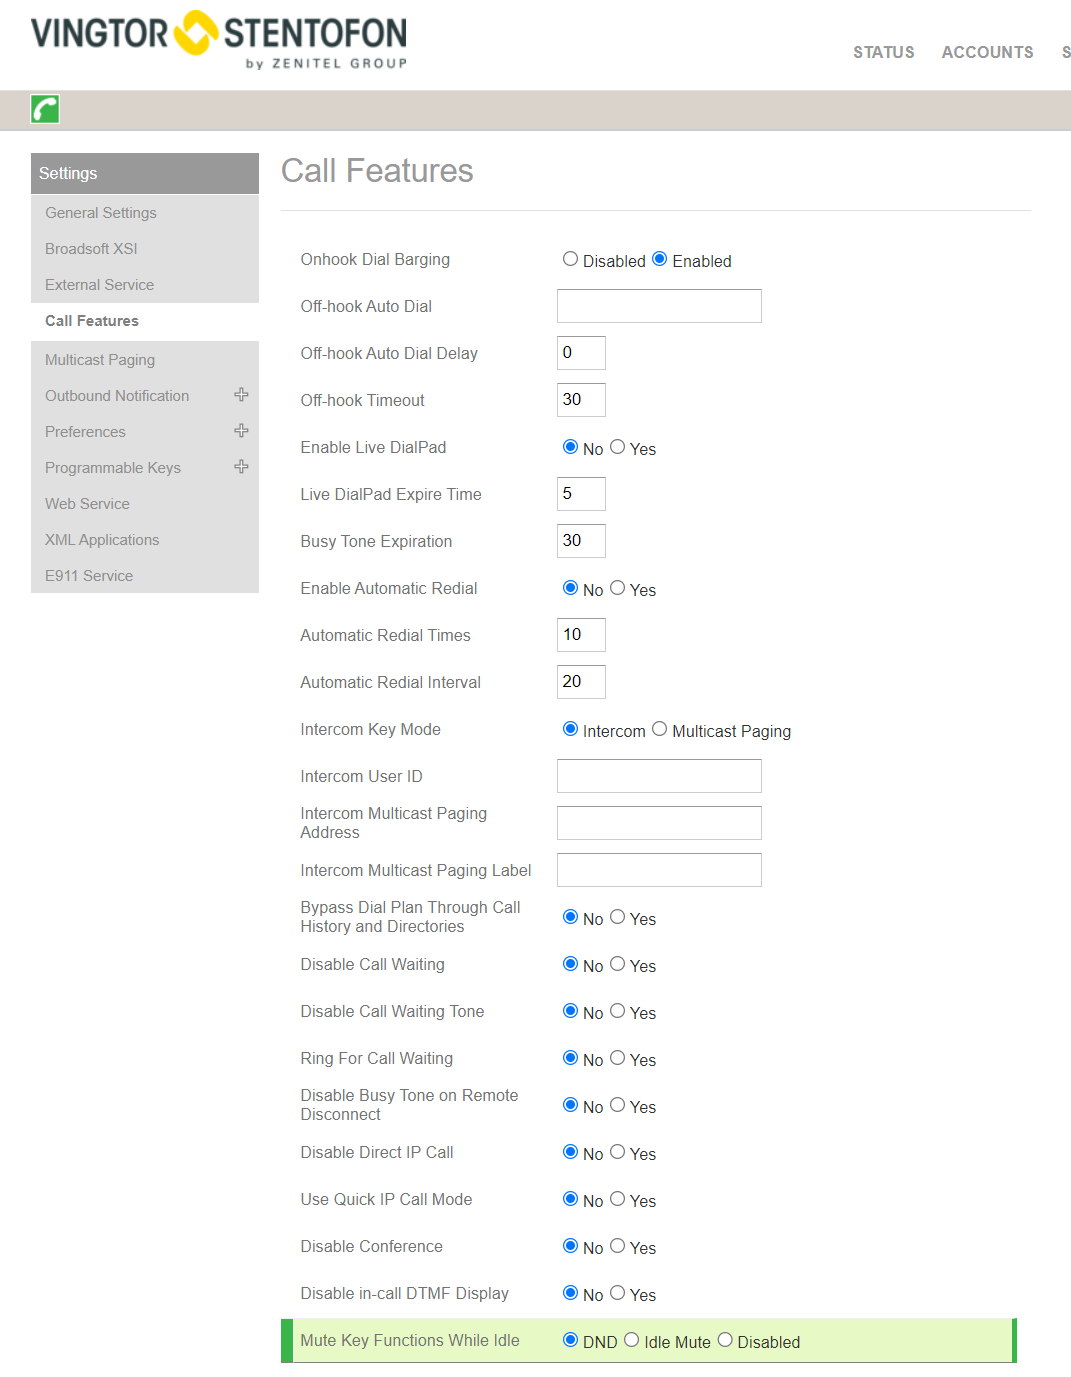Open E911 Service settings
The height and width of the screenshot is (1377, 1071).
coord(89,576)
